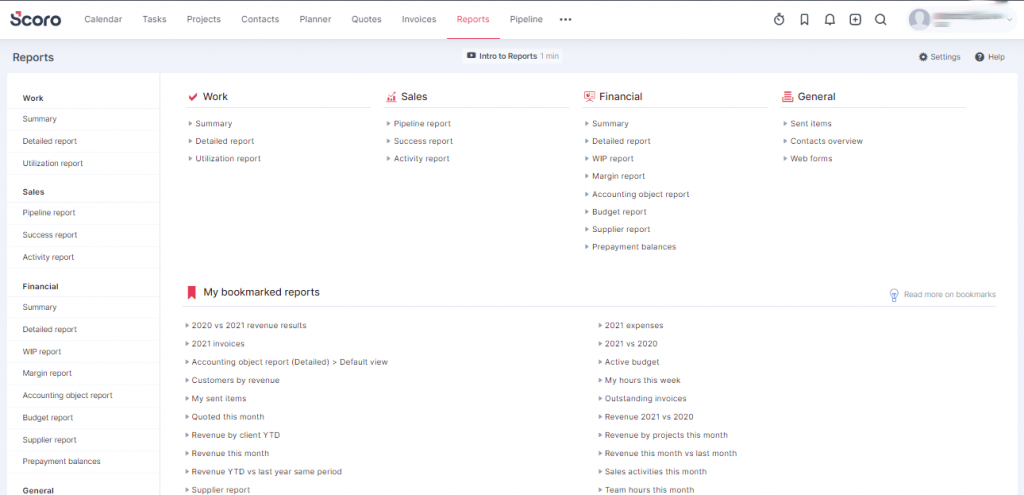
Task: Click the Intro to Reports video icon
Action: click(x=471, y=56)
